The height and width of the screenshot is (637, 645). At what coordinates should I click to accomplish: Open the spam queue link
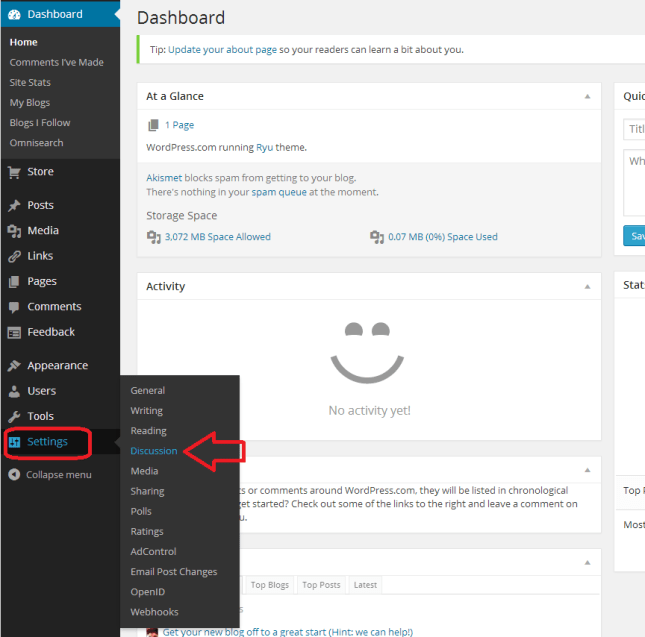click(x=278, y=192)
